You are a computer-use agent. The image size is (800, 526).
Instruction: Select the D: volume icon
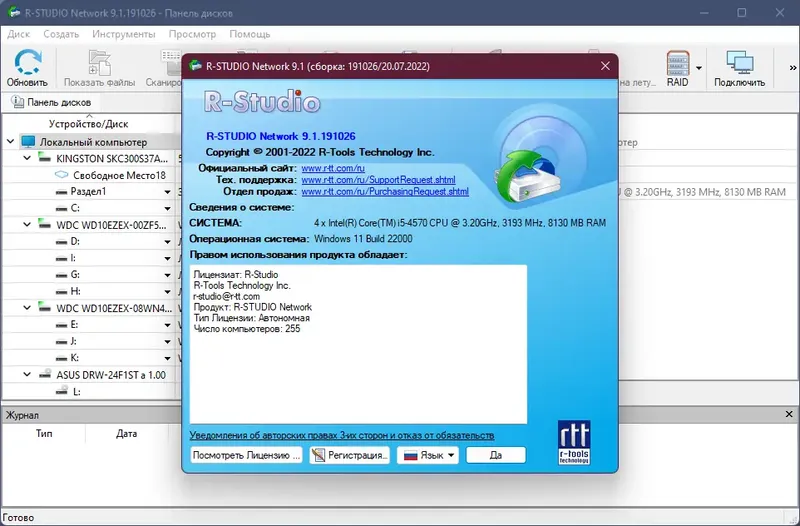pyautogui.click(x=62, y=242)
